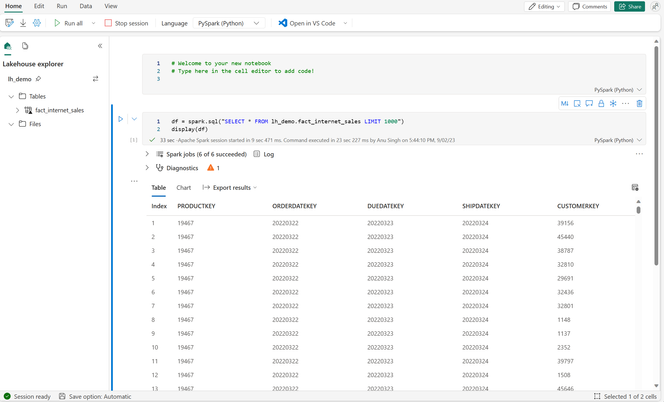Image resolution: width=664 pixels, height=402 pixels.
Task: Open more cell commands ellipsis in cell toolbar
Action: pyautogui.click(x=625, y=103)
